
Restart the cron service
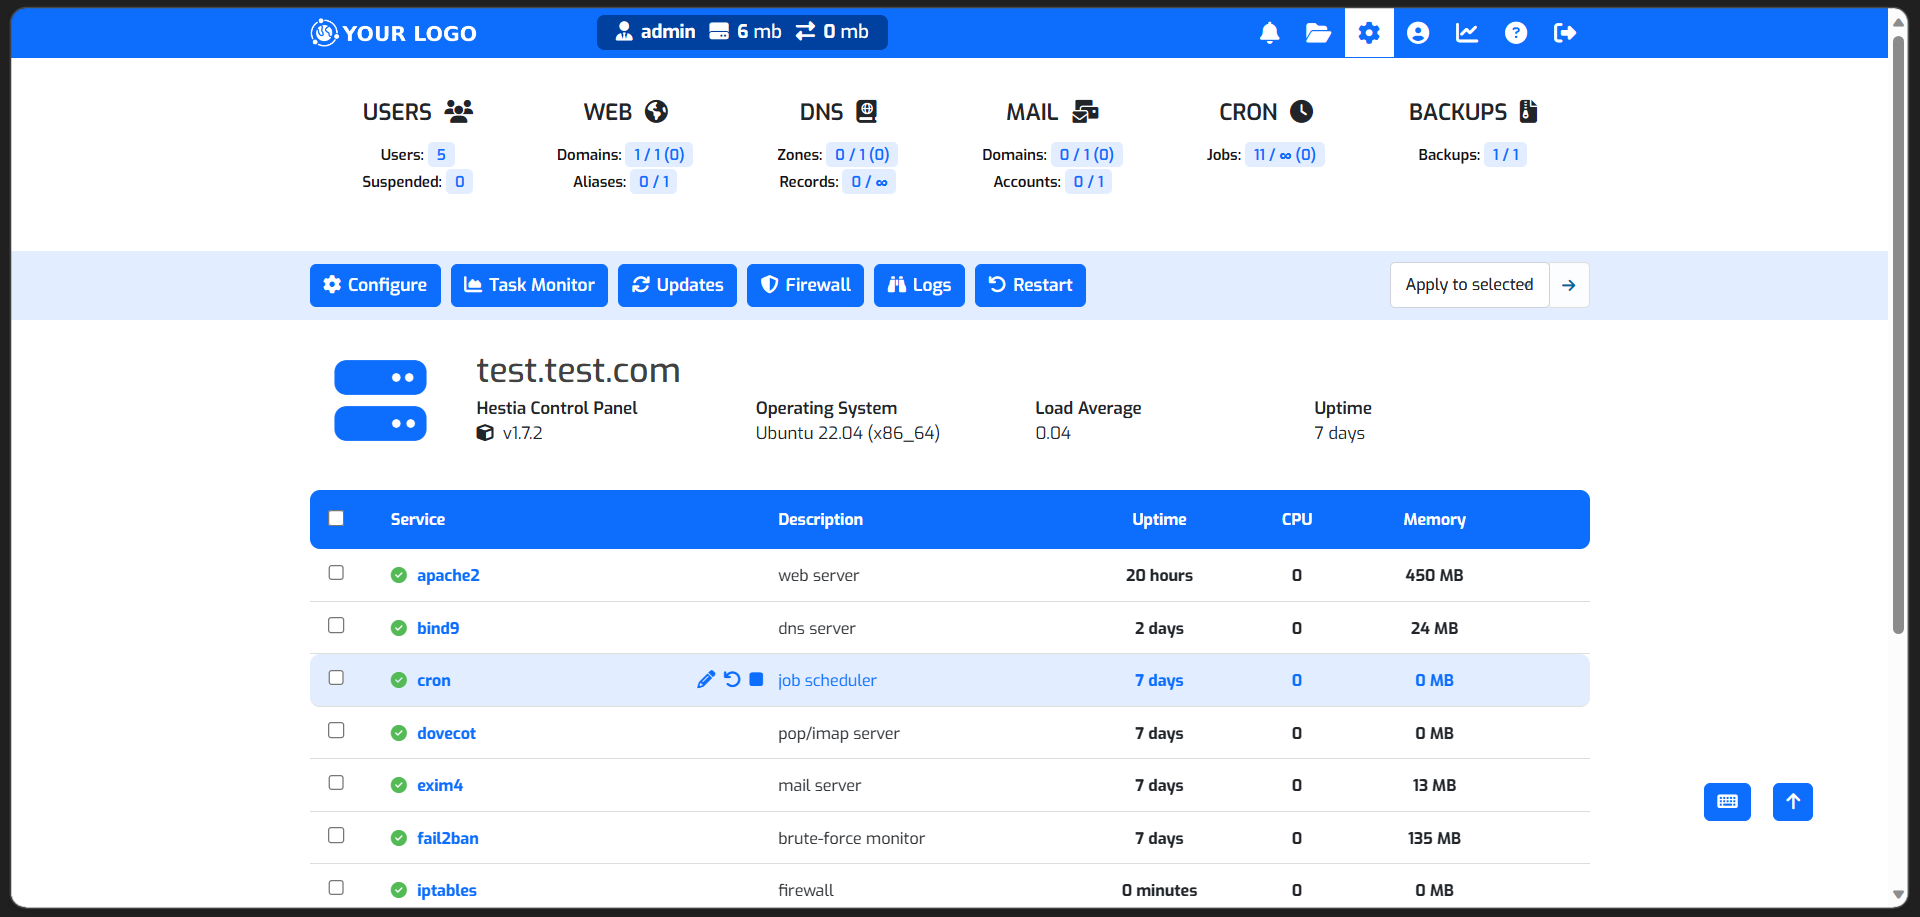tap(731, 679)
